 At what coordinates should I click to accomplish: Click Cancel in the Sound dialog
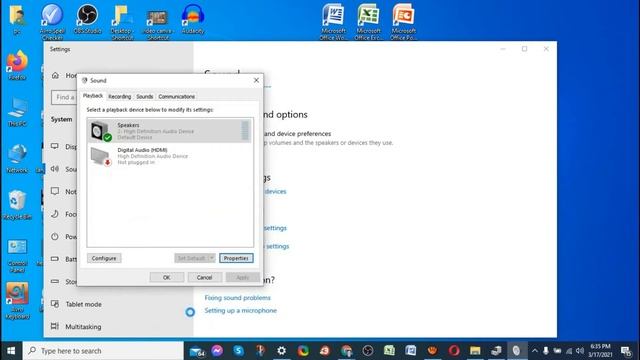[x=204, y=277]
